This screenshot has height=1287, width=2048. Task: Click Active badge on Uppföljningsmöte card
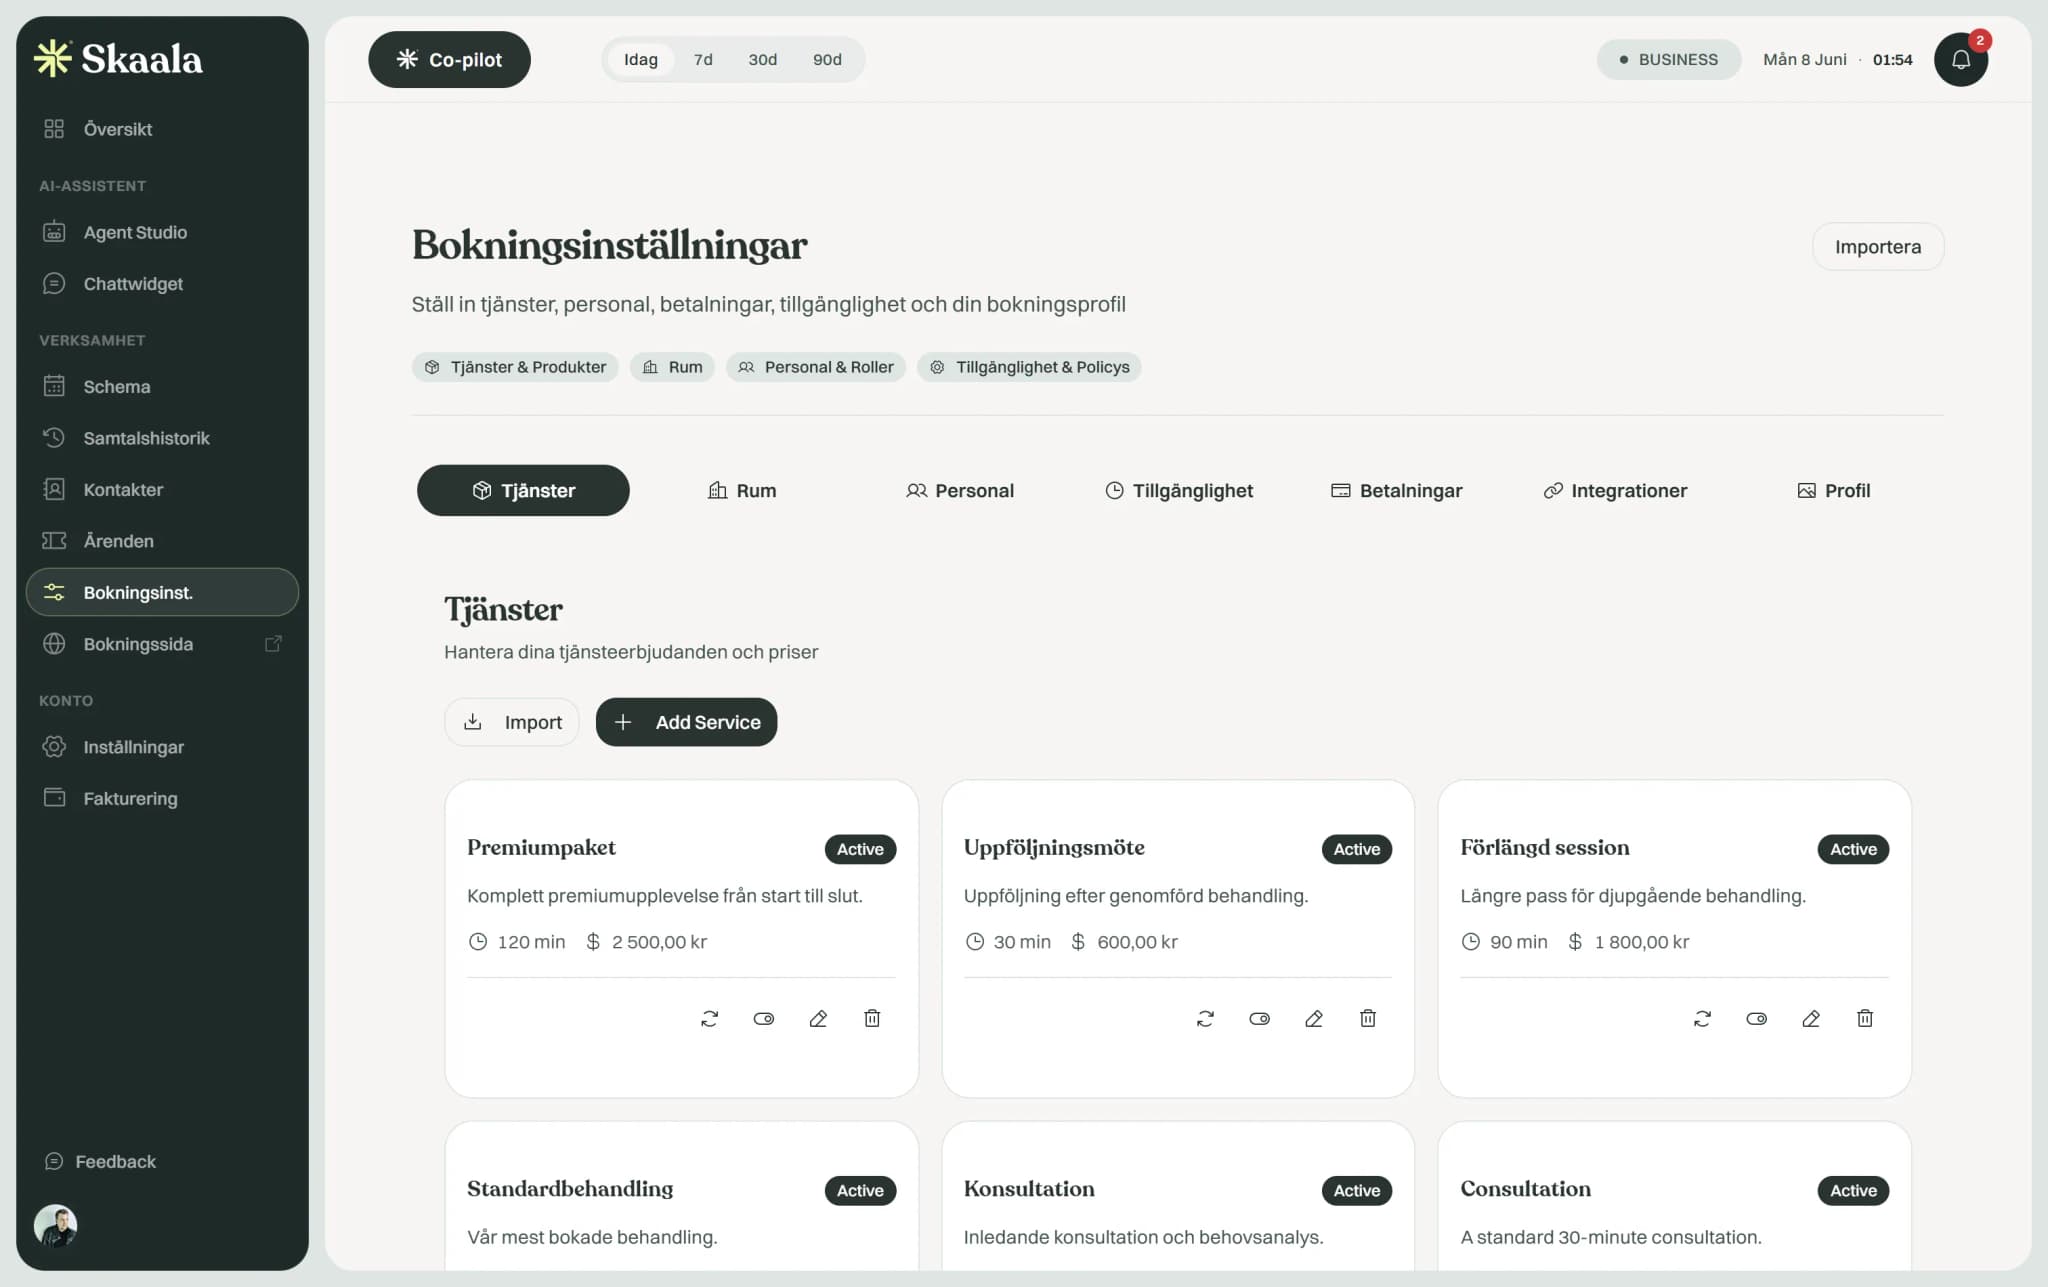pos(1357,849)
